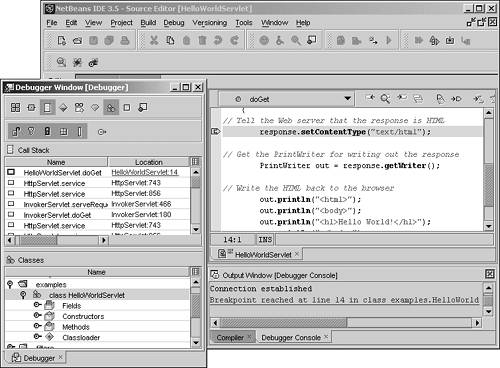This screenshot has height=368, width=500.
Task: Toggle the Watches outlined diamond view button
Action: [x=95, y=107]
